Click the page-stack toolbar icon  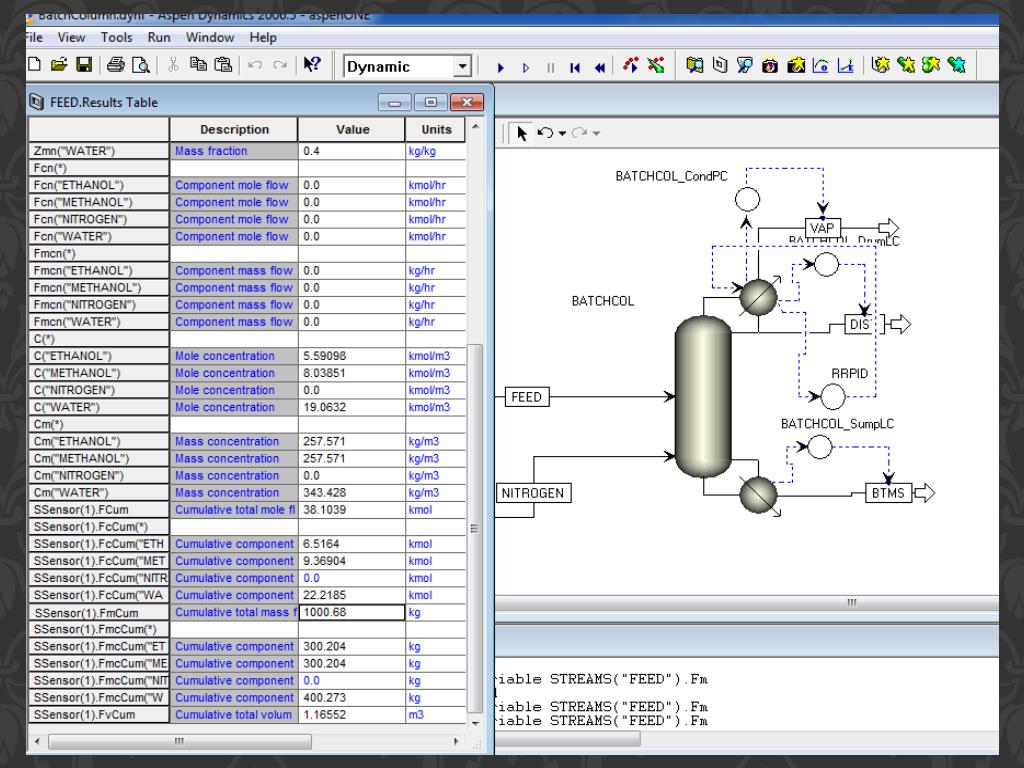tap(720, 65)
